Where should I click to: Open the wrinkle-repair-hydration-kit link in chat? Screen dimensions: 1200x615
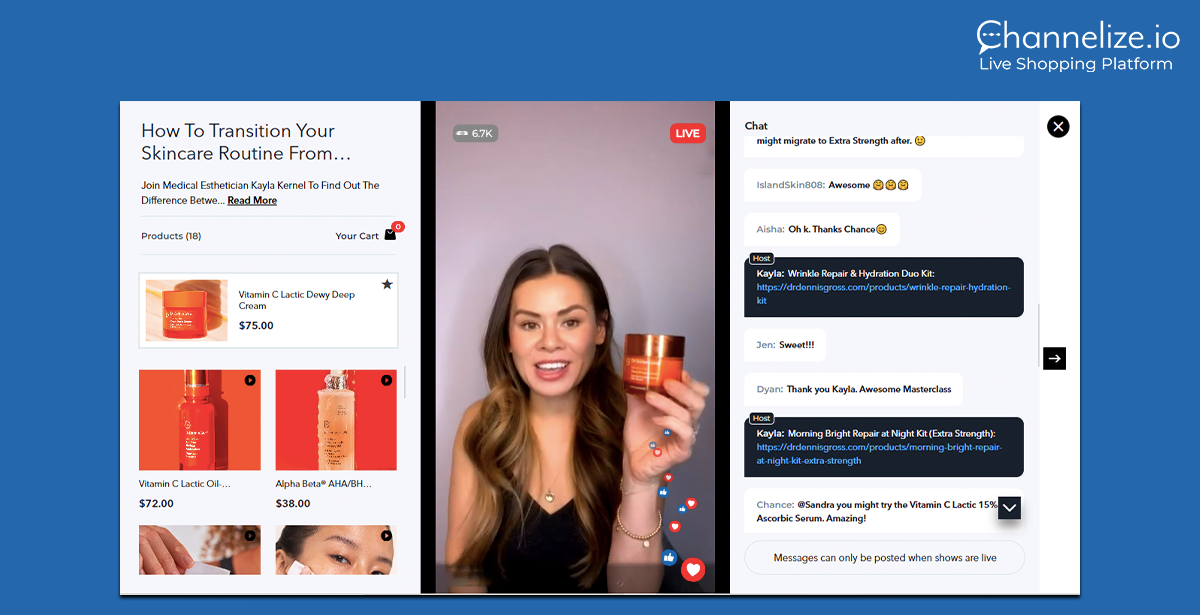pos(883,294)
